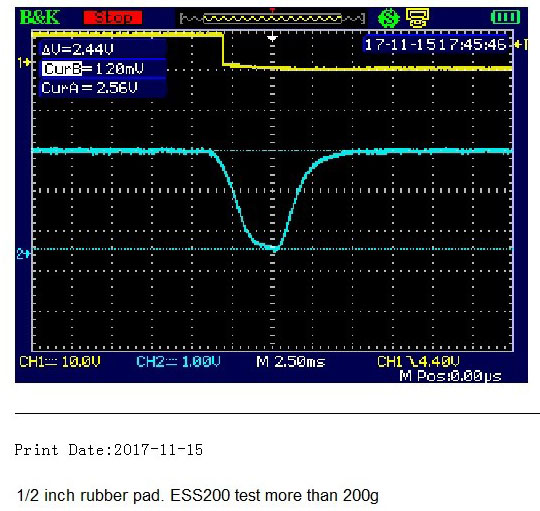This screenshot has width=540, height=511.
Task: Click the trigger position arrow at top
Action: tap(272, 38)
